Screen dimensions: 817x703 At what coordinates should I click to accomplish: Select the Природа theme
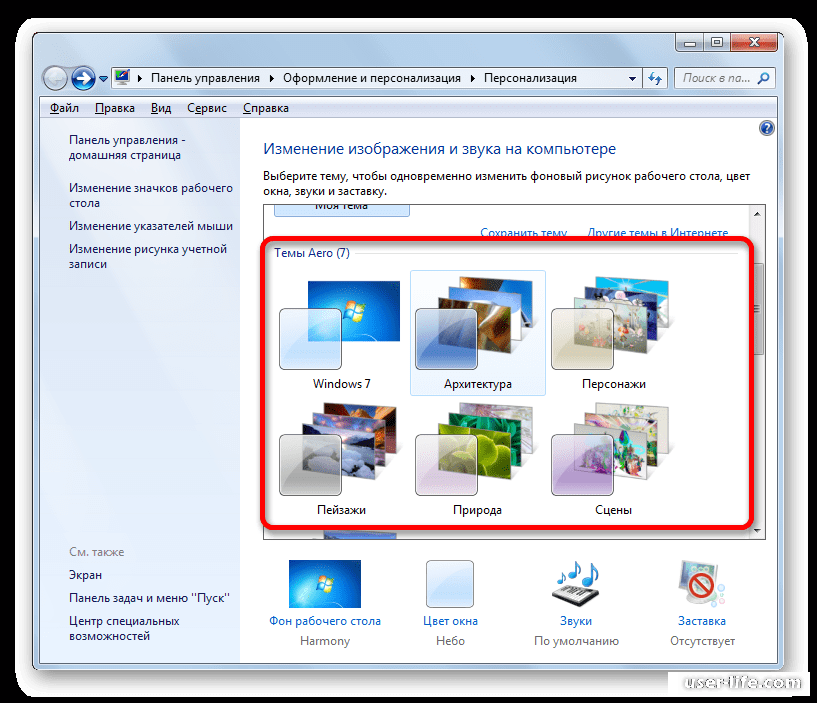point(478,460)
